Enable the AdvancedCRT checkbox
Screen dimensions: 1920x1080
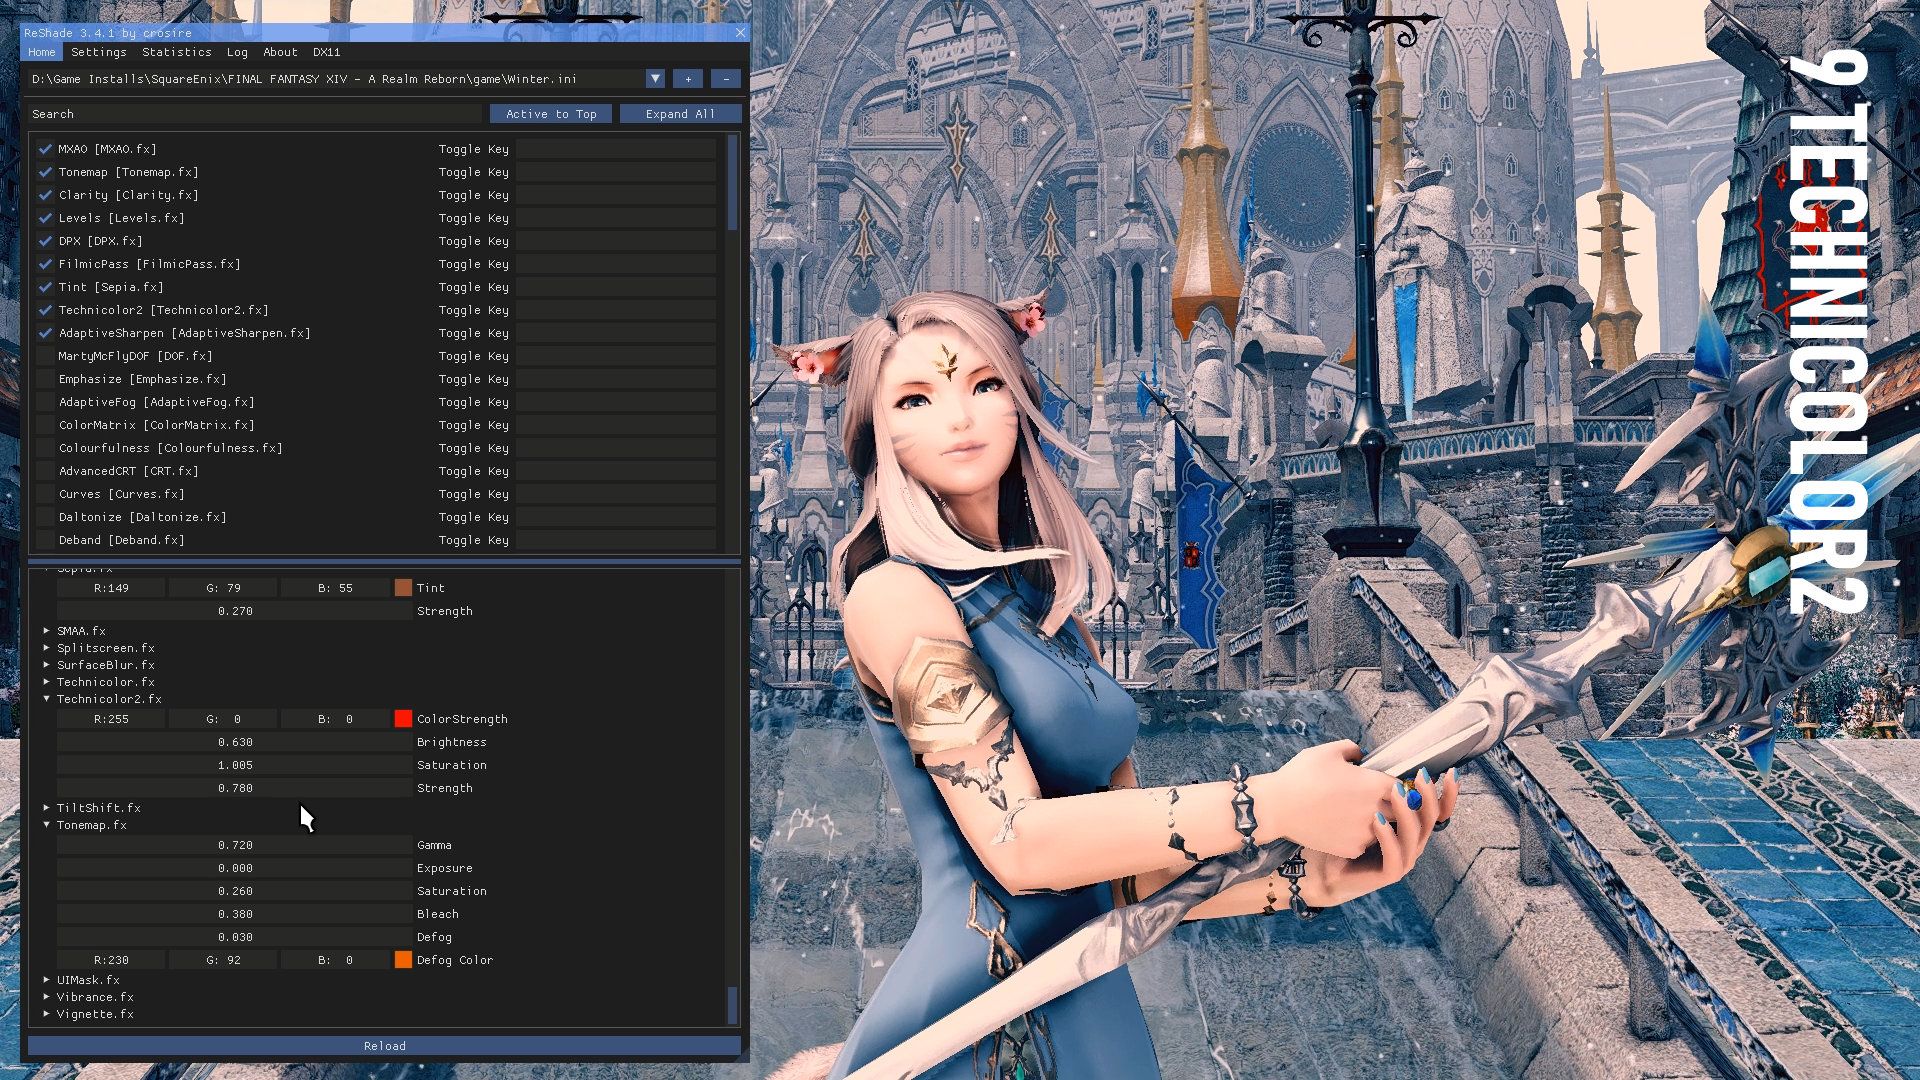tap(45, 471)
